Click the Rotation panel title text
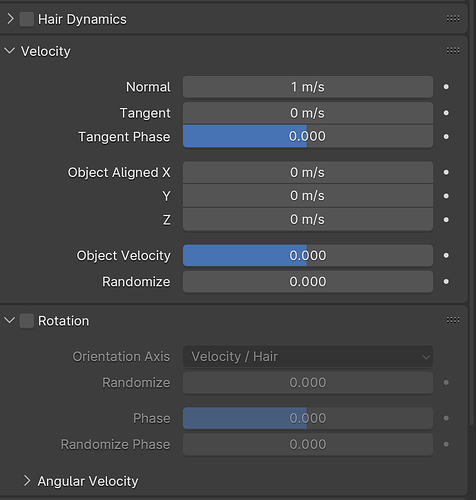 tap(63, 321)
